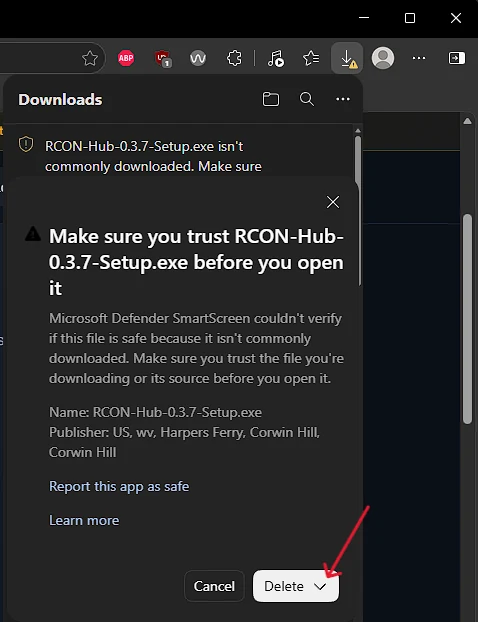Screen dimensions: 478x622
Task: Open the Favorites list icon
Action: click(311, 58)
